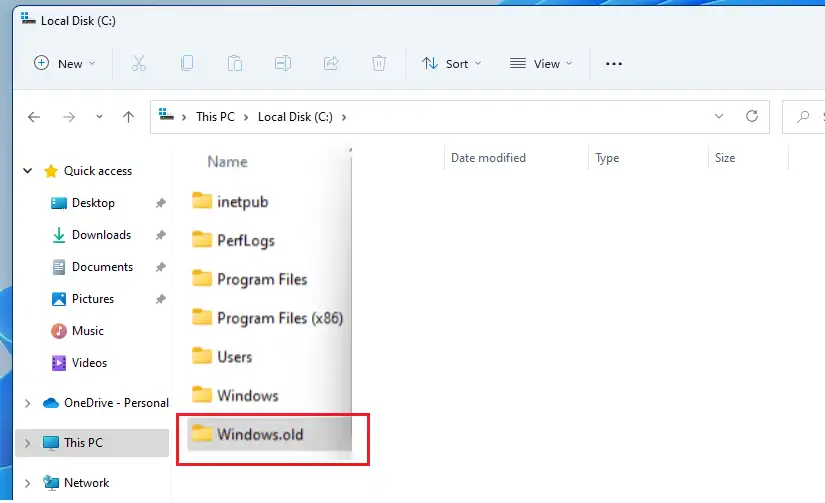Click the pin icon beside Documents
The width and height of the screenshot is (825, 503).
[160, 267]
